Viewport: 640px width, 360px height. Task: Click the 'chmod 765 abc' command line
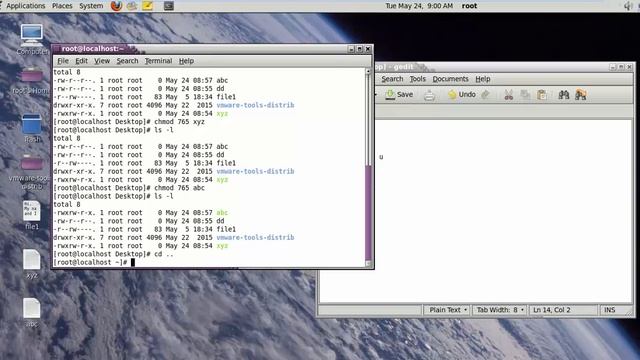point(129,188)
